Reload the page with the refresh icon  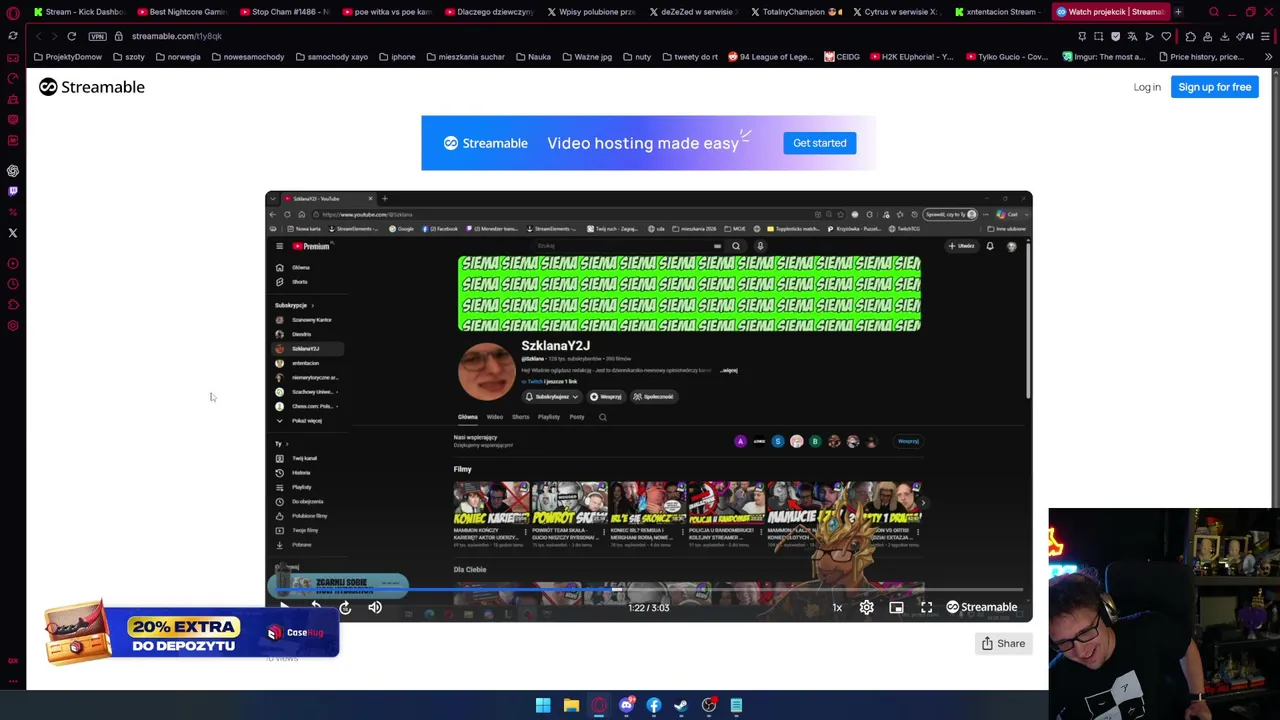click(x=72, y=36)
